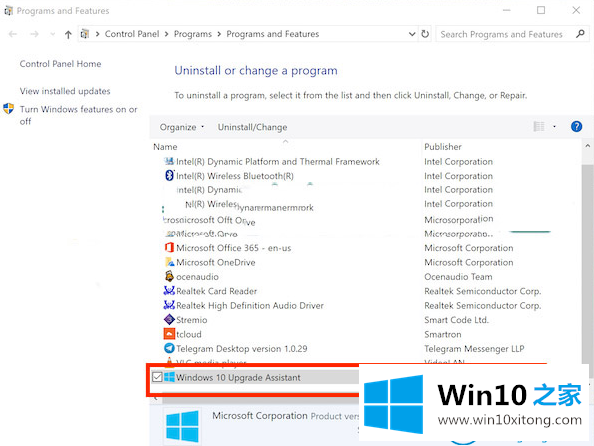Refresh the Programs and Features list
The image size is (594, 446).
coord(425,34)
